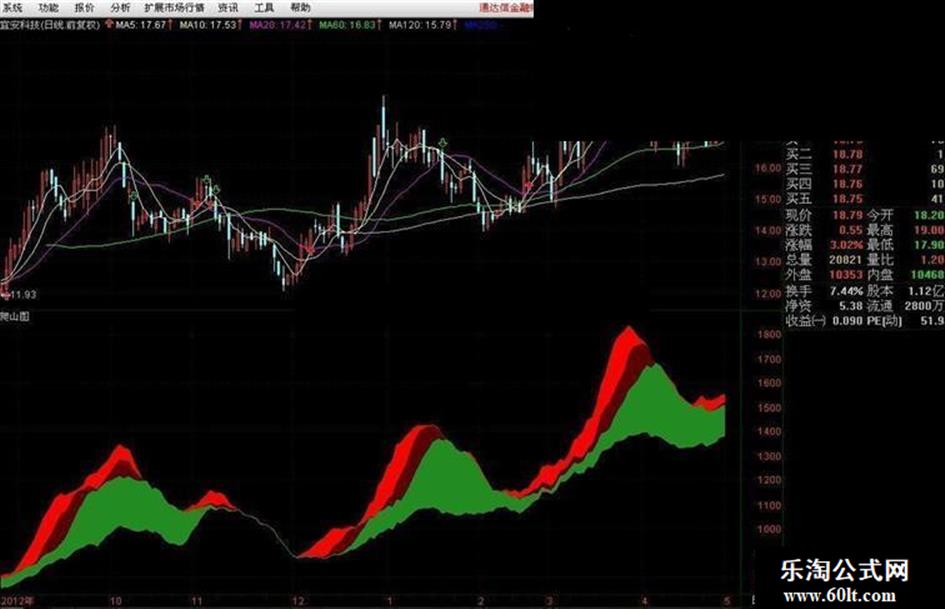
Task: Click the 净资 value 5.38
Action: coord(850,306)
